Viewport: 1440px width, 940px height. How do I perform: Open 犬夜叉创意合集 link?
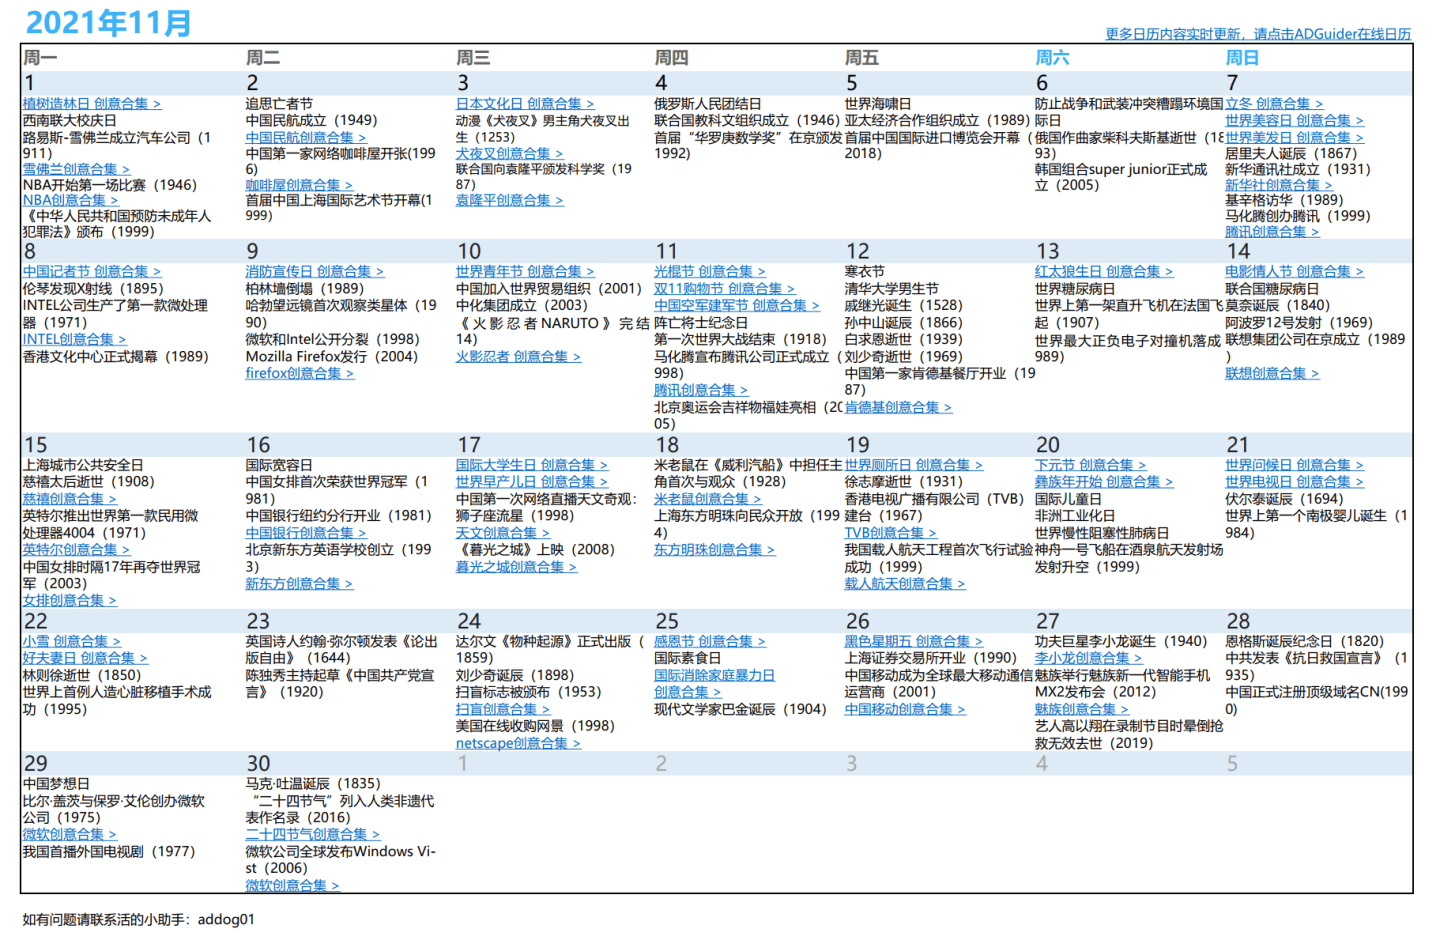coord(509,154)
